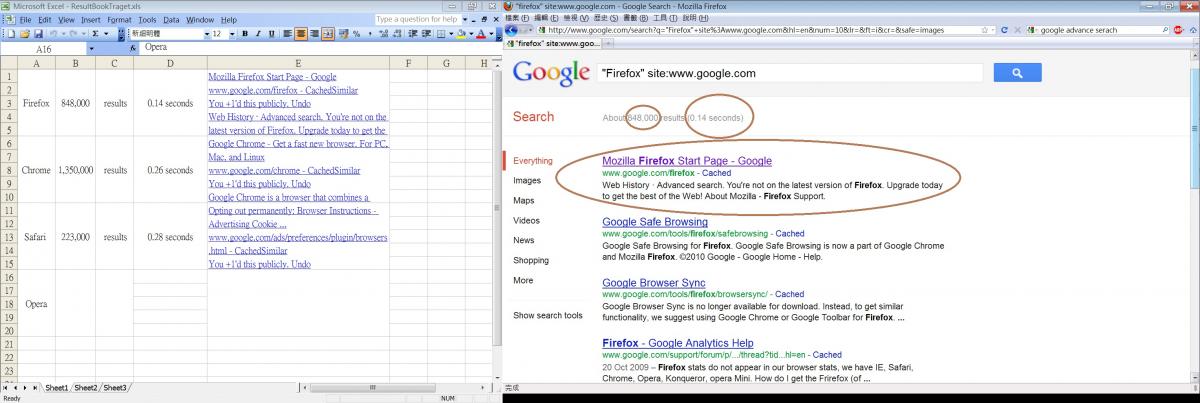The image size is (1200, 403).
Task: Apply cell borders in Excel
Action: click(441, 34)
